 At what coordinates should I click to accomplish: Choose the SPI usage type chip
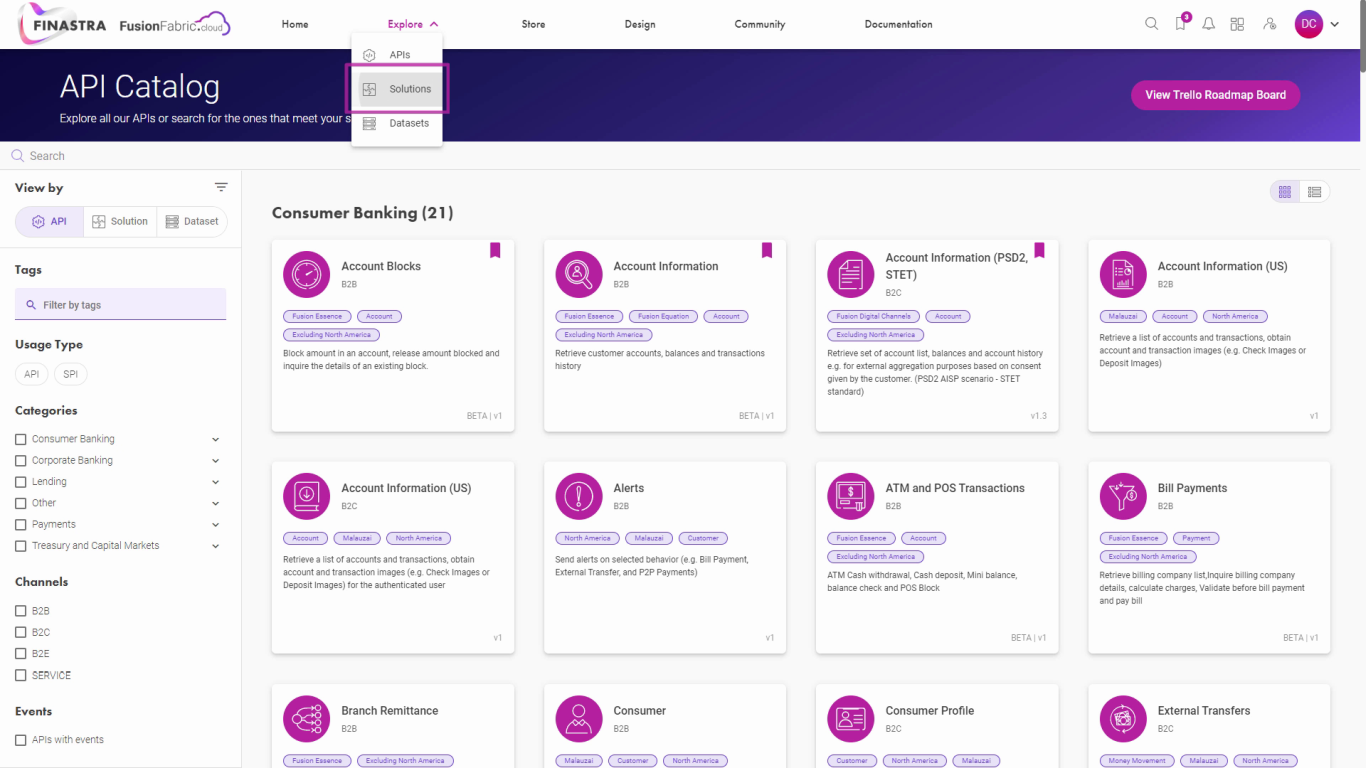[71, 374]
